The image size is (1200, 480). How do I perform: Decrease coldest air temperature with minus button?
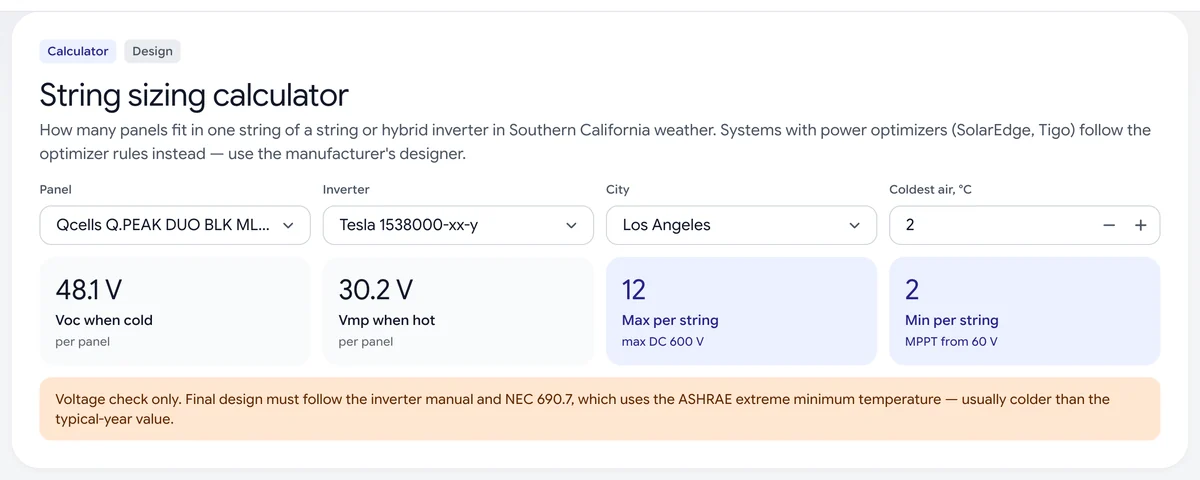point(1109,225)
